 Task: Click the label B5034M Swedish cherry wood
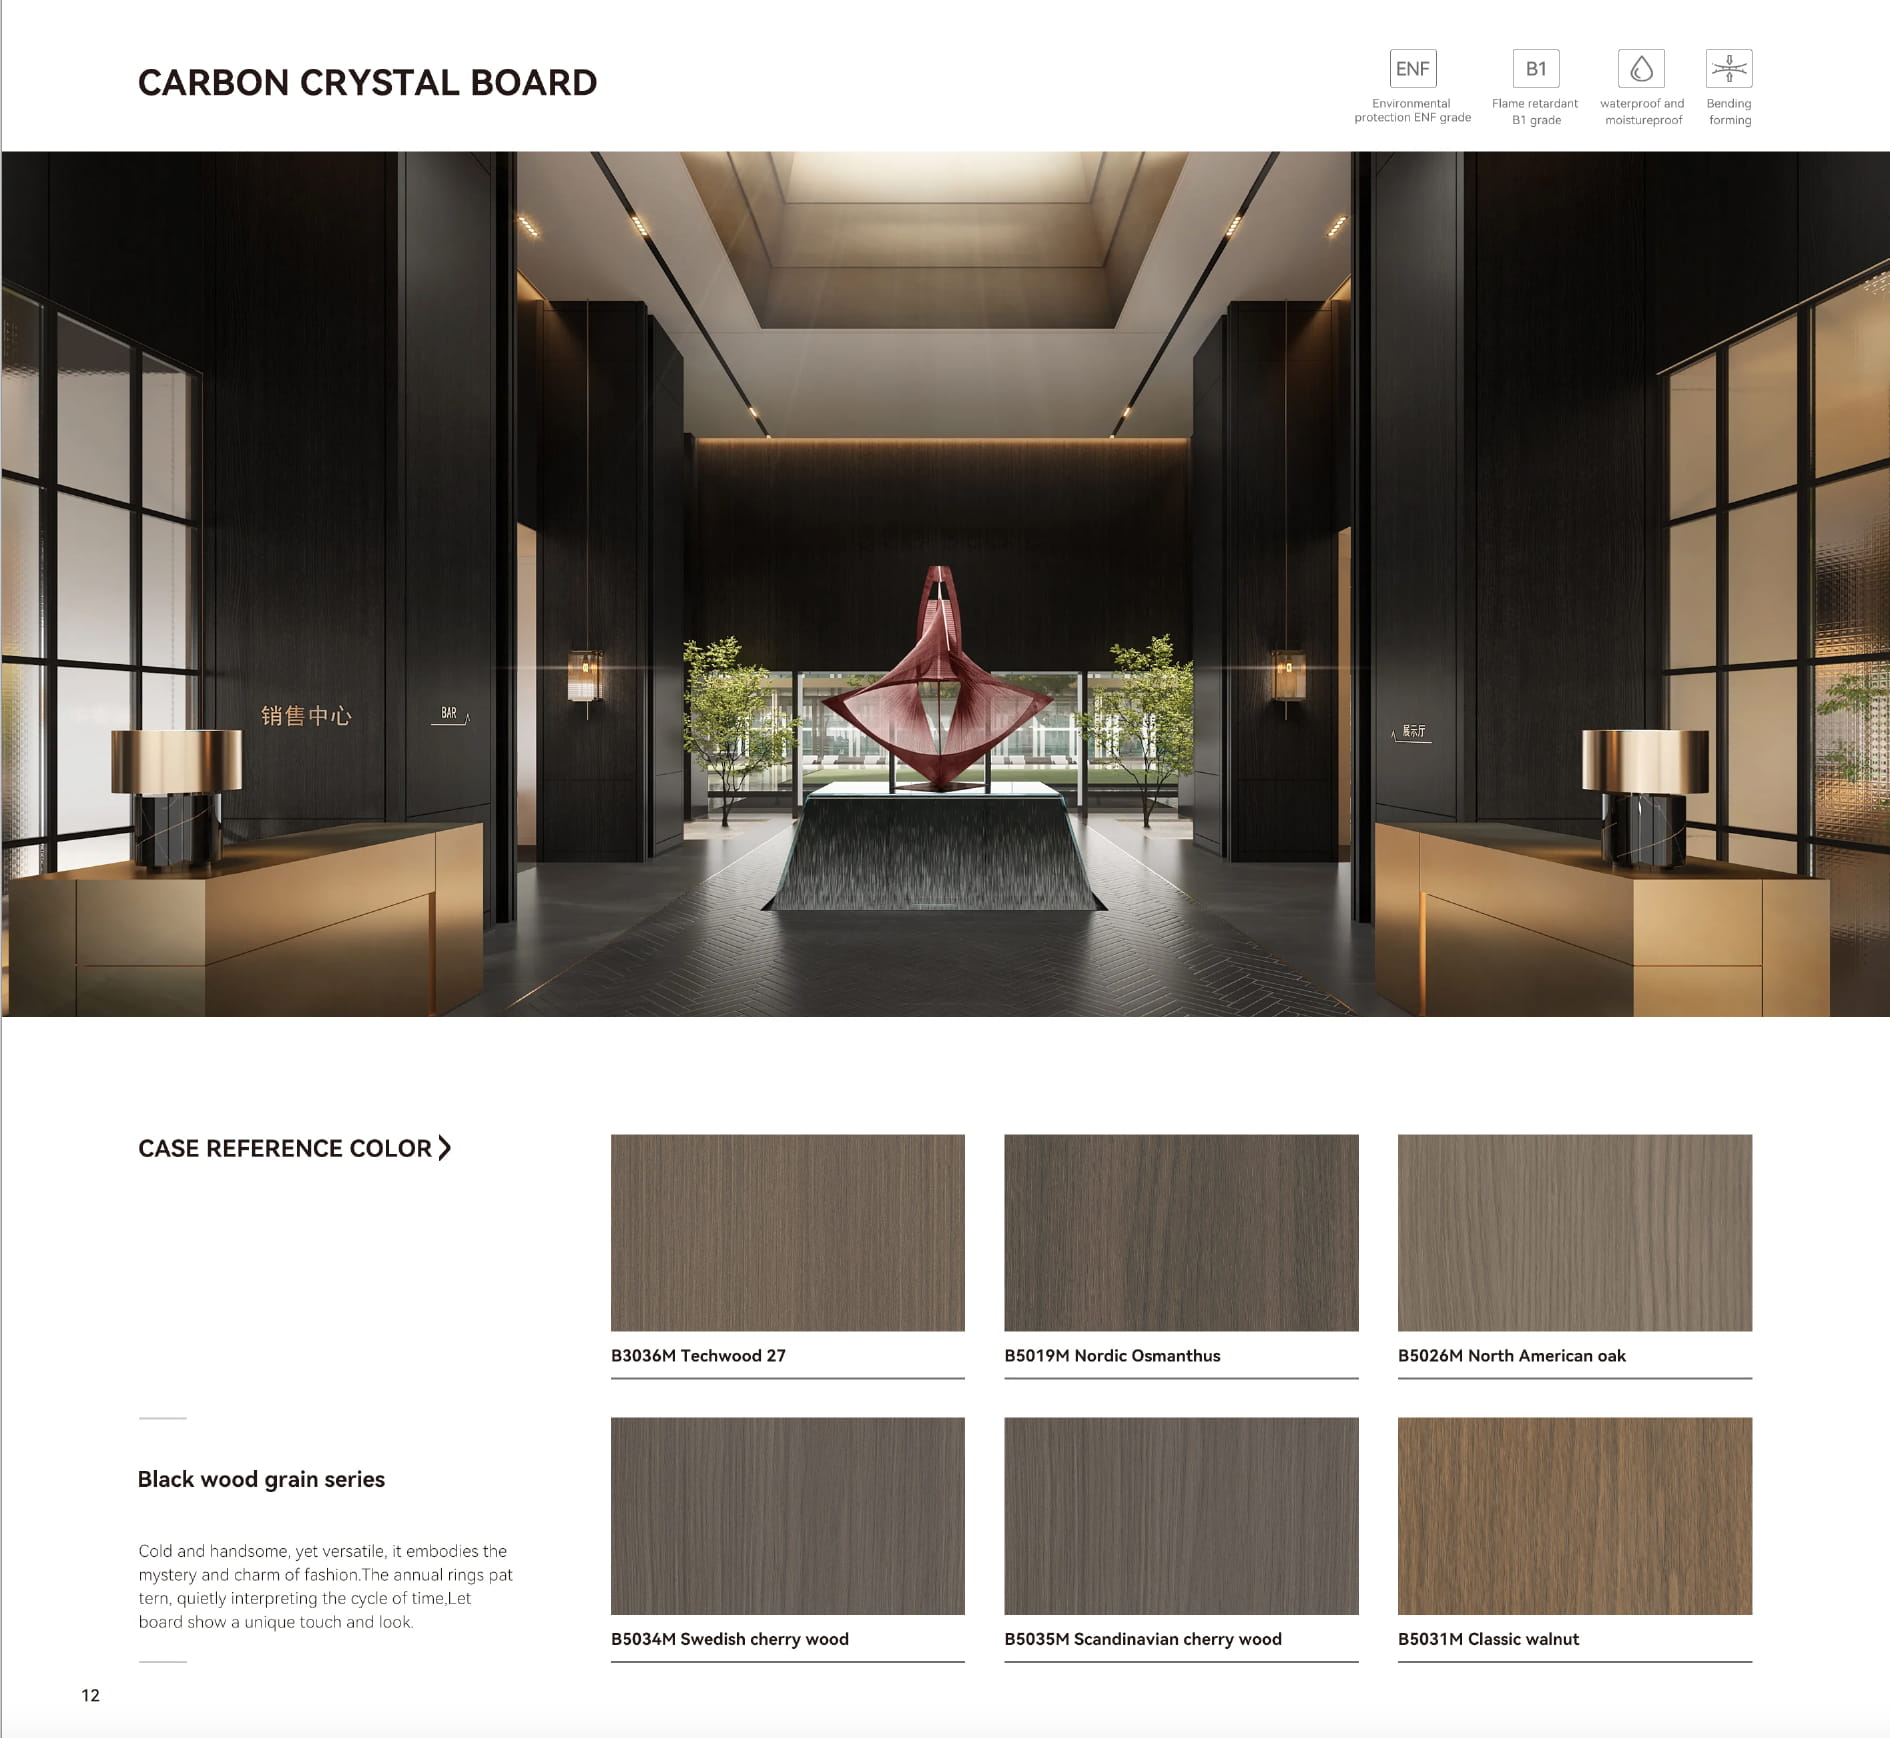(x=730, y=1639)
